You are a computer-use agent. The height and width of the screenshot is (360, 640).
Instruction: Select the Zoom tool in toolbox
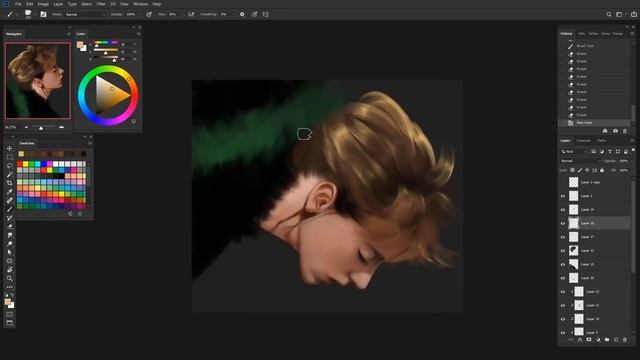tap(9, 278)
